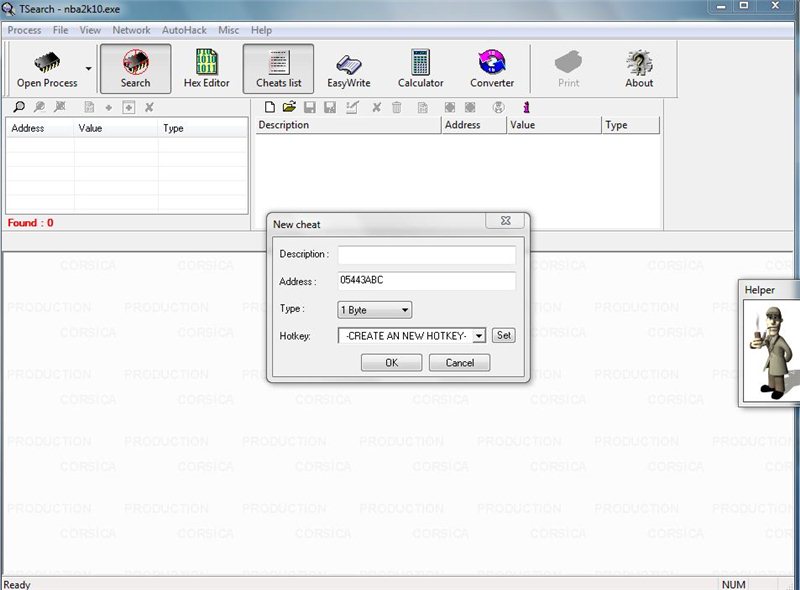Activate the Search tool button

[135, 69]
